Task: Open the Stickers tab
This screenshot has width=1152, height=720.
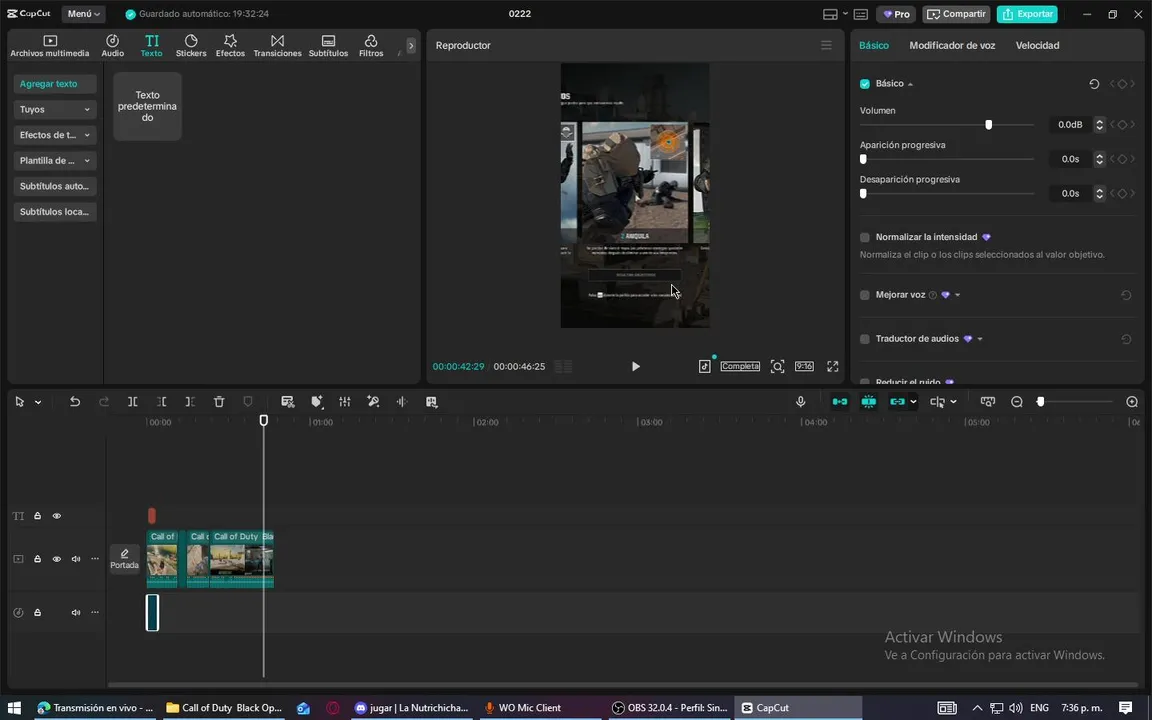Action: pos(191,46)
